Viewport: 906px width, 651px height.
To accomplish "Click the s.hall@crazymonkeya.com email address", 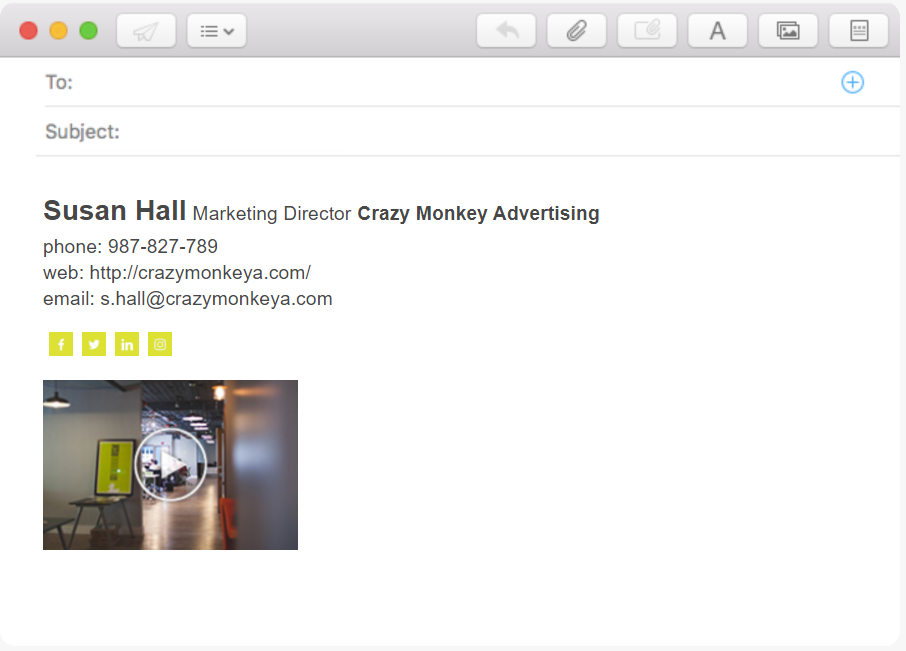I will tap(216, 299).
